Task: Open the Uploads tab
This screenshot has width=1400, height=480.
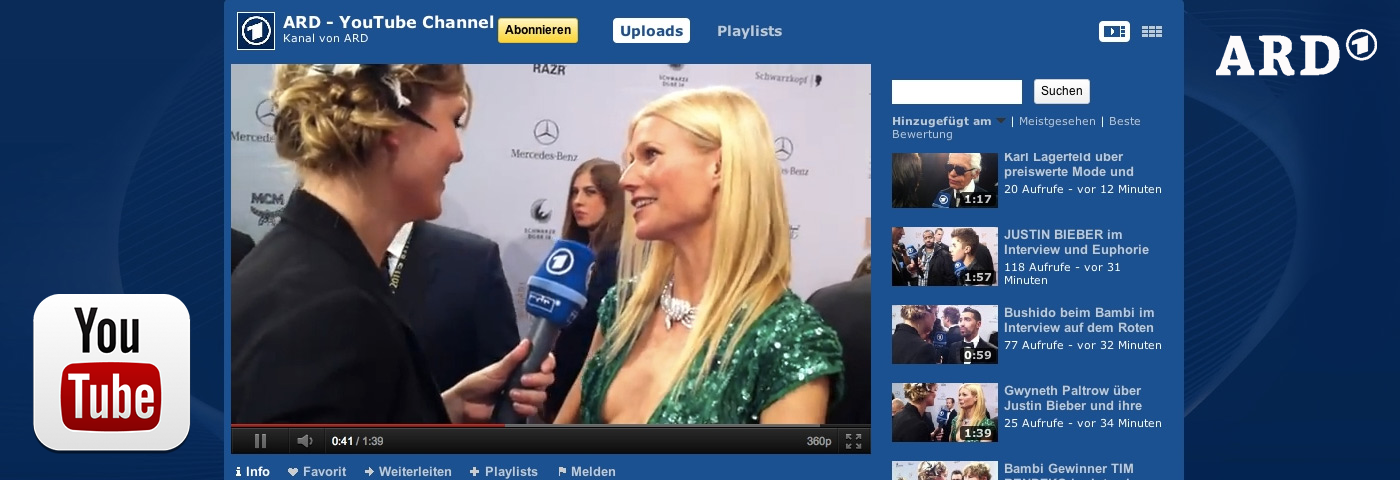Action: [651, 31]
